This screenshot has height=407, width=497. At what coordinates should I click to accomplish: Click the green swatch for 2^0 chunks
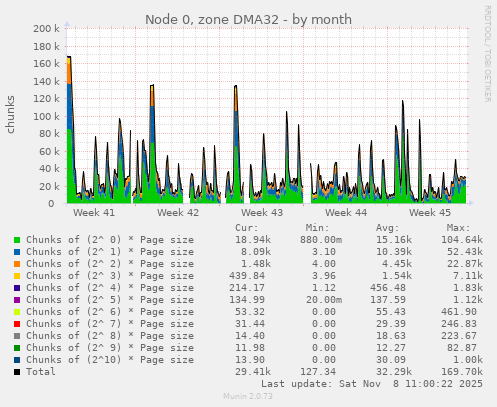pos(17,240)
